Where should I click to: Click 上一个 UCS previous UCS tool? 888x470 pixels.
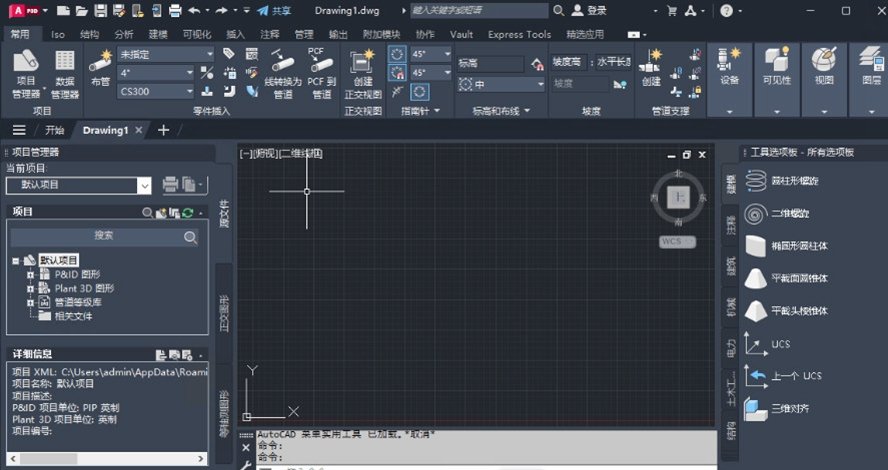point(783,376)
